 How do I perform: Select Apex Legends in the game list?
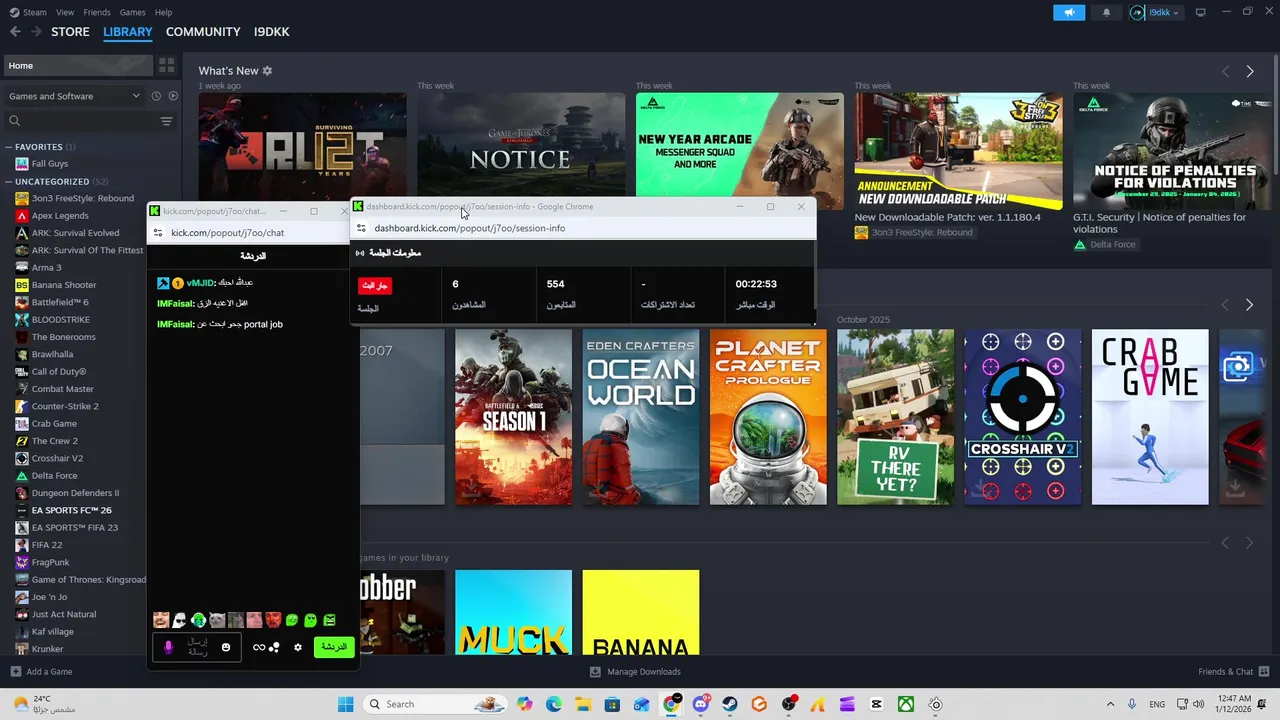coord(59,216)
